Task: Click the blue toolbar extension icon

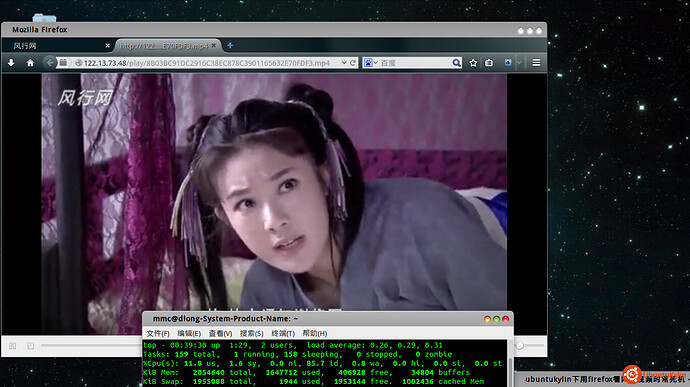Action: pyautogui.click(x=508, y=63)
